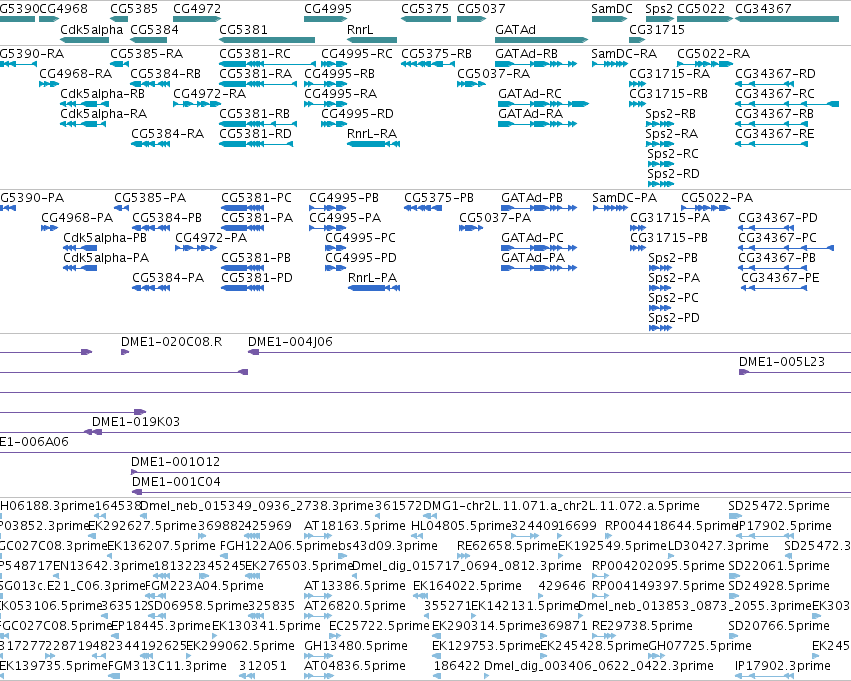
Task: Select protein SamDC-PA
Action: [x=610, y=208]
